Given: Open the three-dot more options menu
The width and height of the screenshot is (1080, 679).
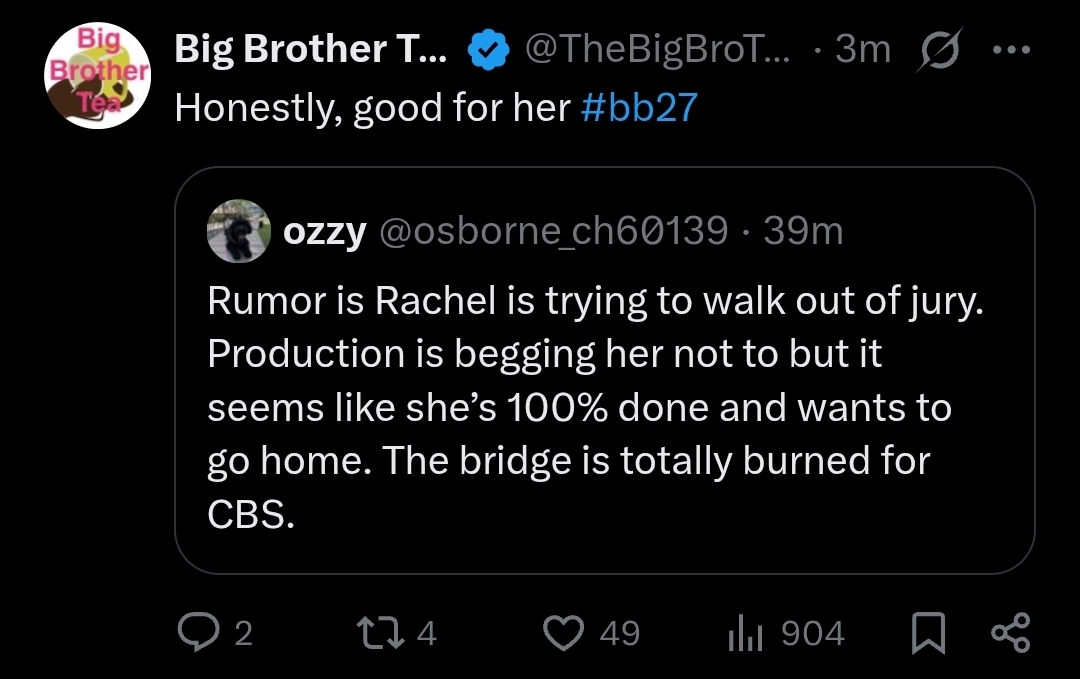Looking at the screenshot, I should (1011, 49).
